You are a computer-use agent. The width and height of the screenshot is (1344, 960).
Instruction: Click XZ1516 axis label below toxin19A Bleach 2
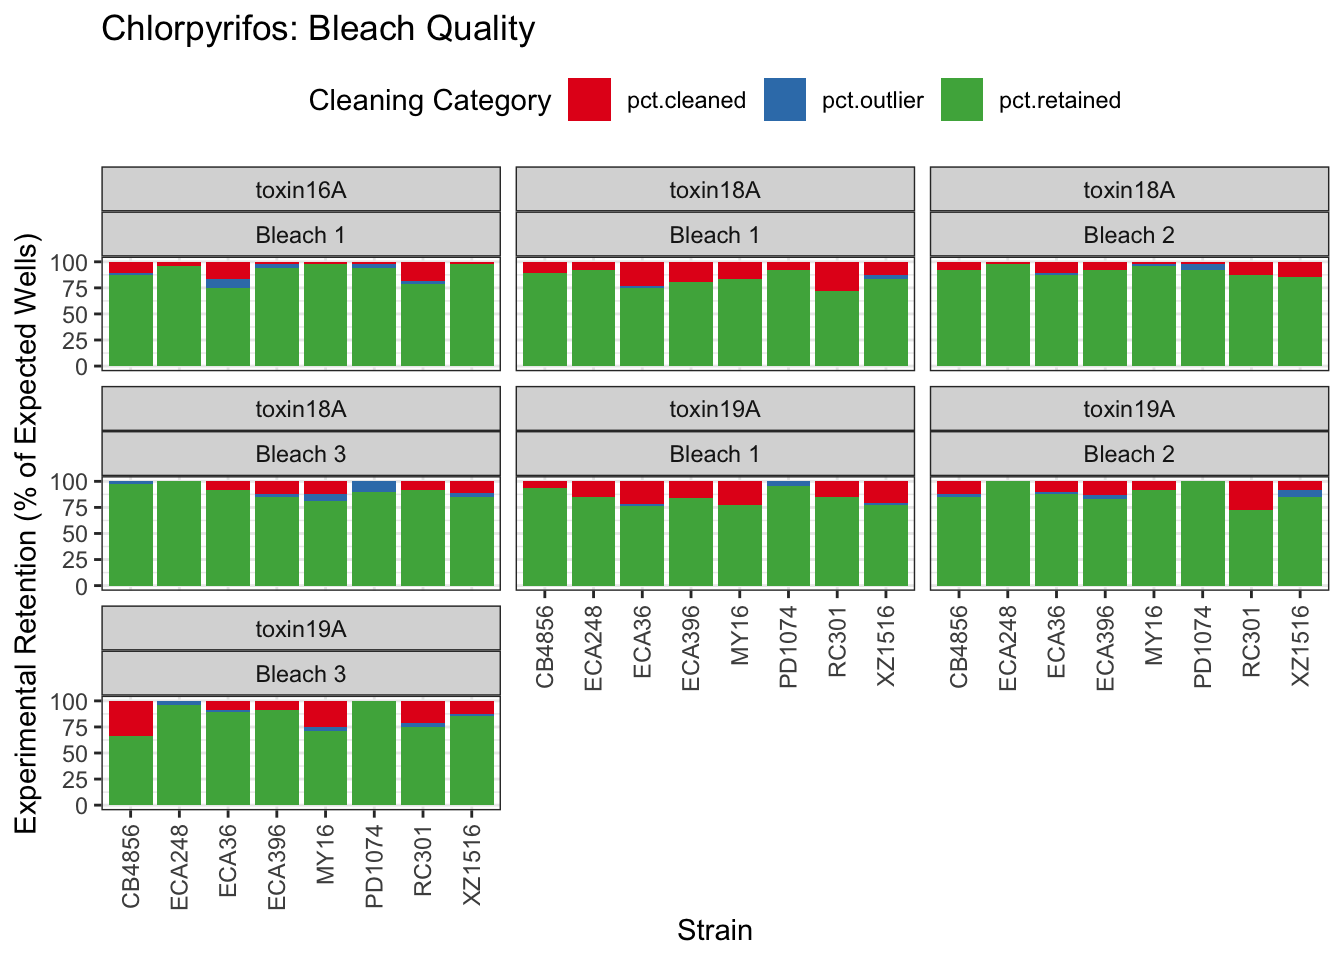(x=1300, y=646)
